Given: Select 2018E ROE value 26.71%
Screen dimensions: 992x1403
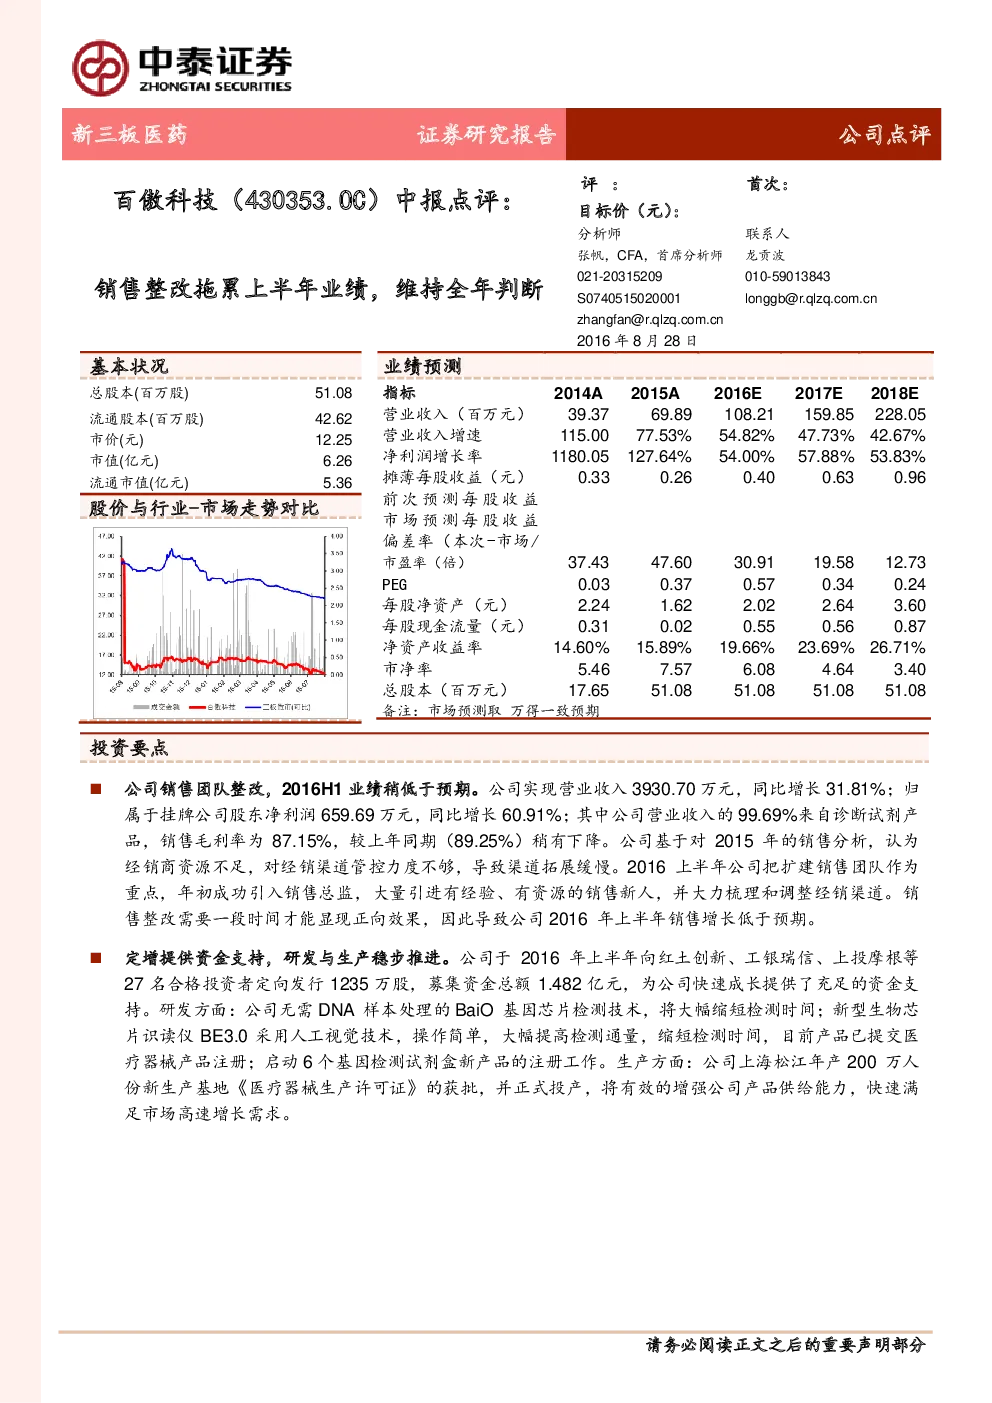Looking at the screenshot, I should tap(898, 648).
